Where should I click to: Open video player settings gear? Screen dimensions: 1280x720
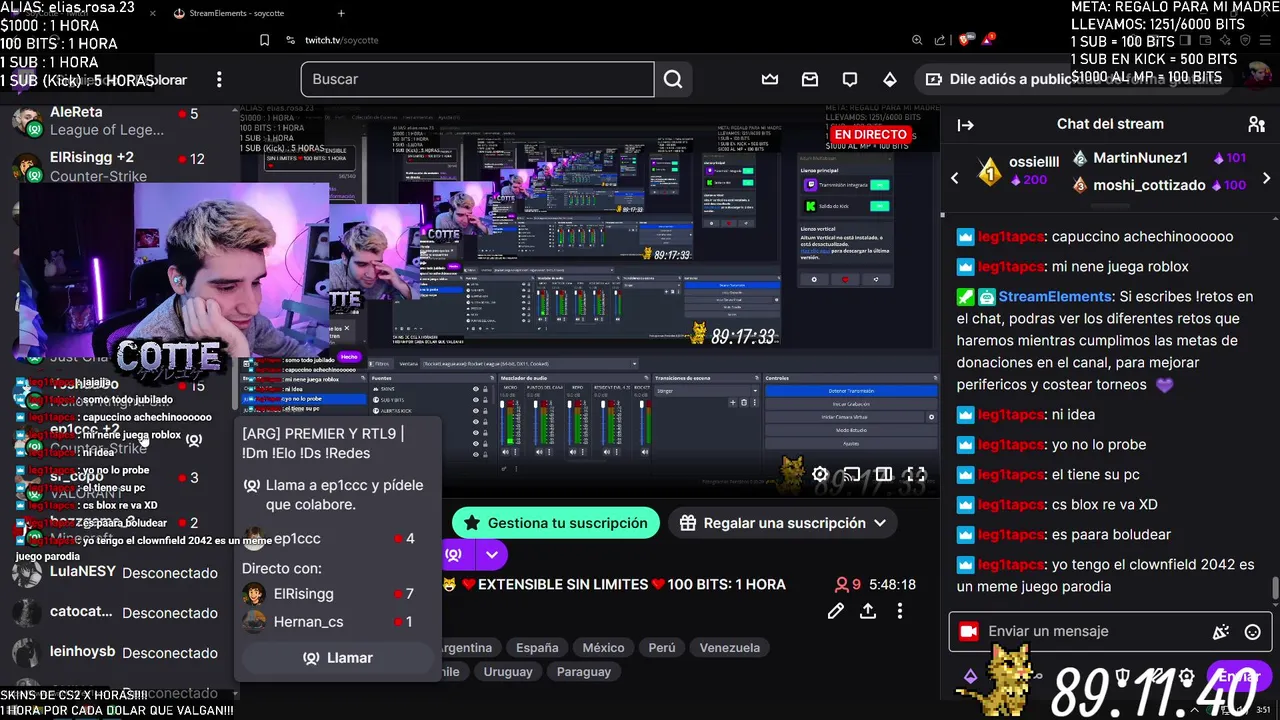[x=820, y=474]
